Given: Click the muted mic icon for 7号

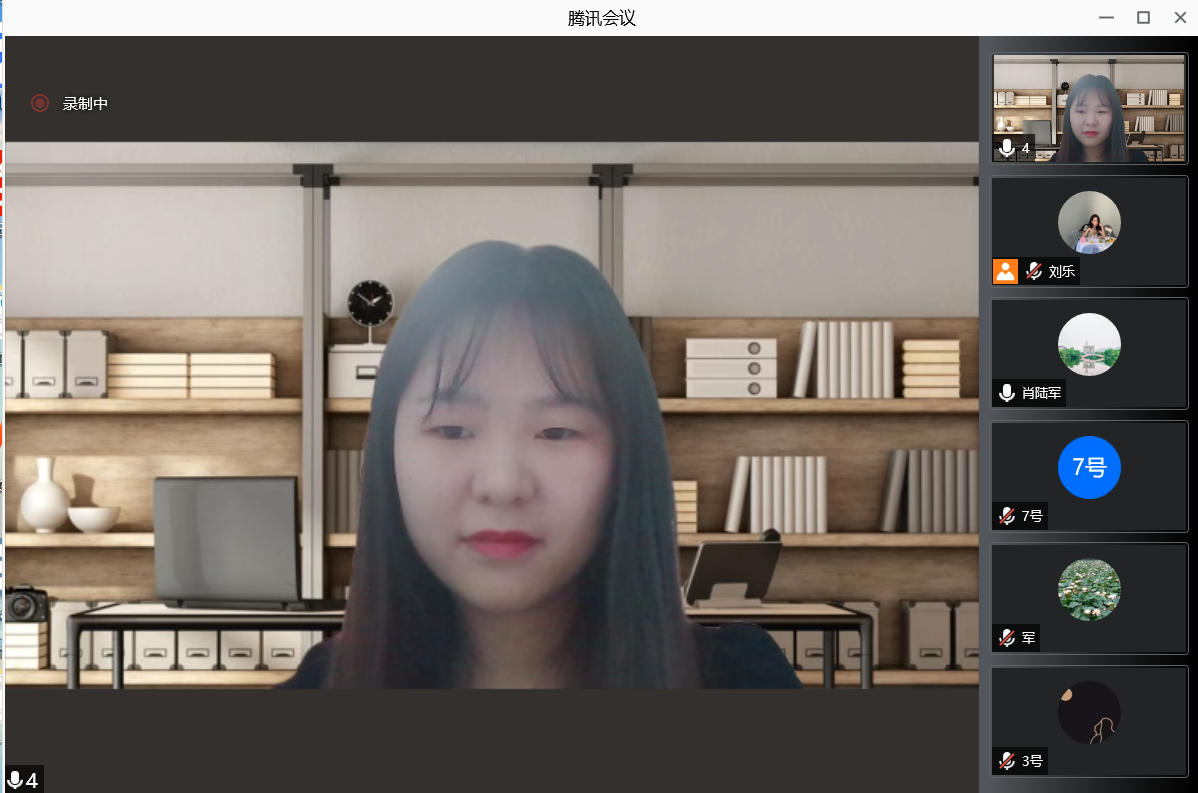Looking at the screenshot, I should (1007, 516).
